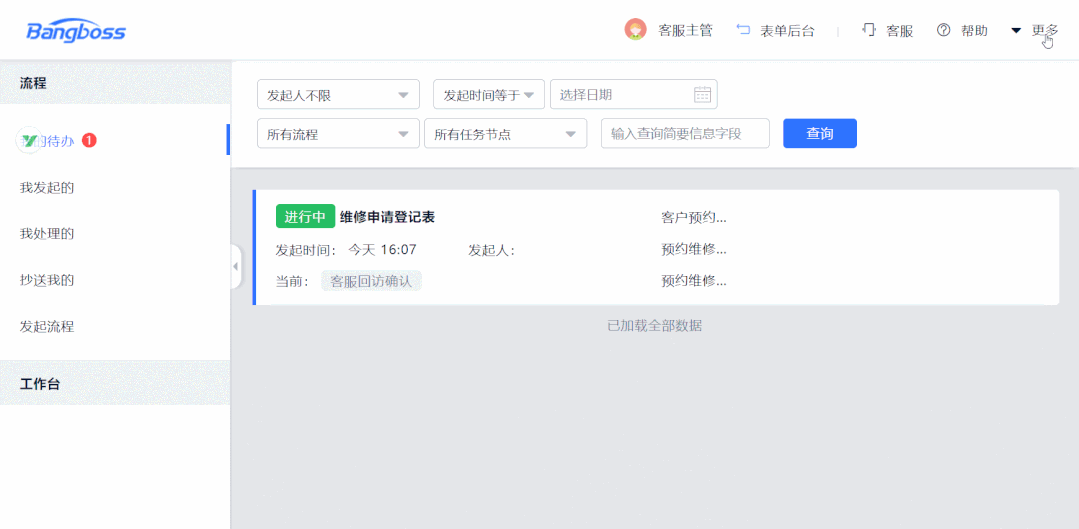Click the red notification badge on 待办

89,141
